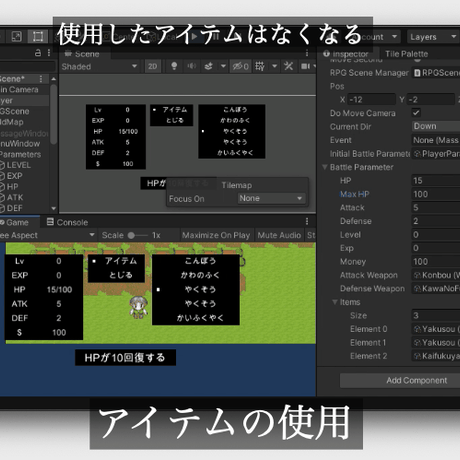This screenshot has height=460, width=460.
Task: Click the Attack Weapon Konbou field
Action: coord(436,275)
